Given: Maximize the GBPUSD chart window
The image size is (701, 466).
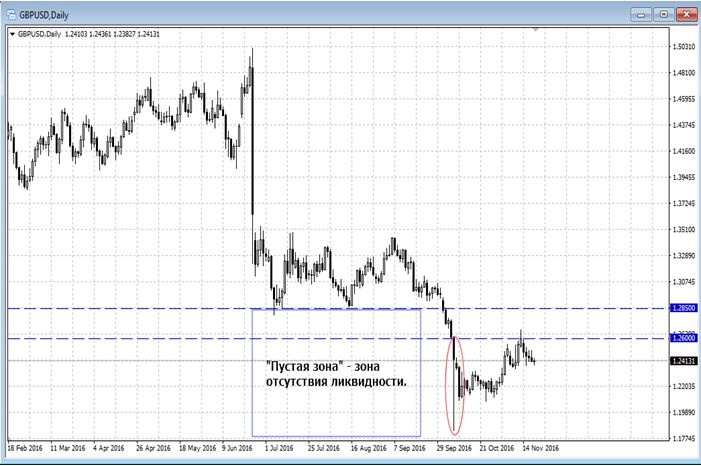Looking at the screenshot, I should [662, 13].
